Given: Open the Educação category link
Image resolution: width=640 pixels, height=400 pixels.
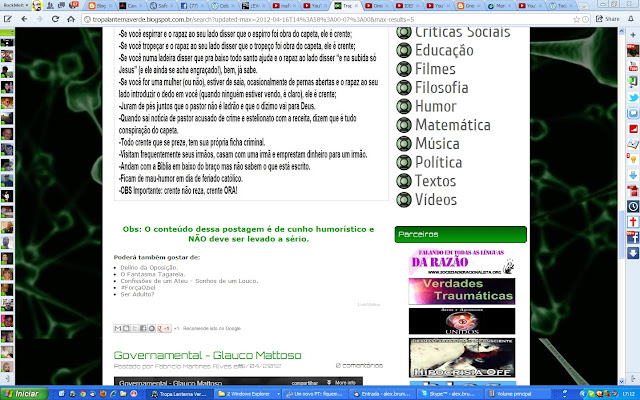Looking at the screenshot, I should [444, 50].
